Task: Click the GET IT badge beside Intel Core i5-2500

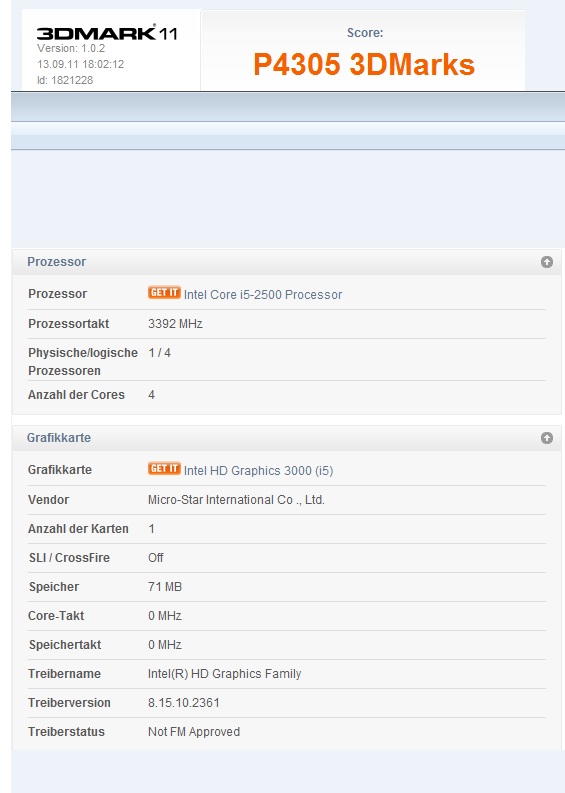Action: click(x=164, y=293)
